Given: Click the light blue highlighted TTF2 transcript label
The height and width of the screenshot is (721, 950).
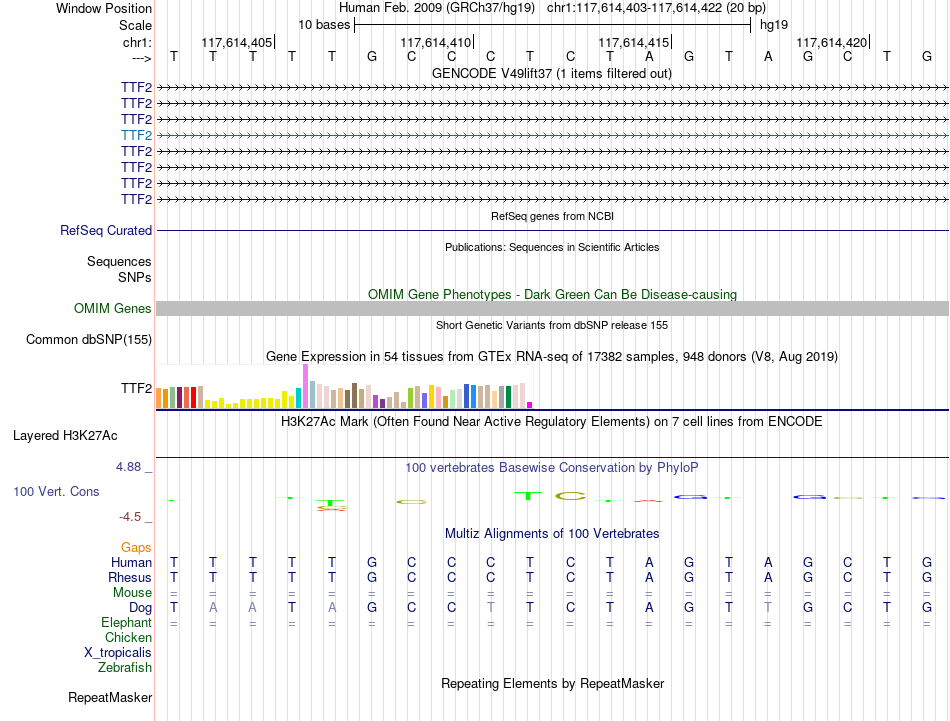Looking at the screenshot, I should 136,135.
